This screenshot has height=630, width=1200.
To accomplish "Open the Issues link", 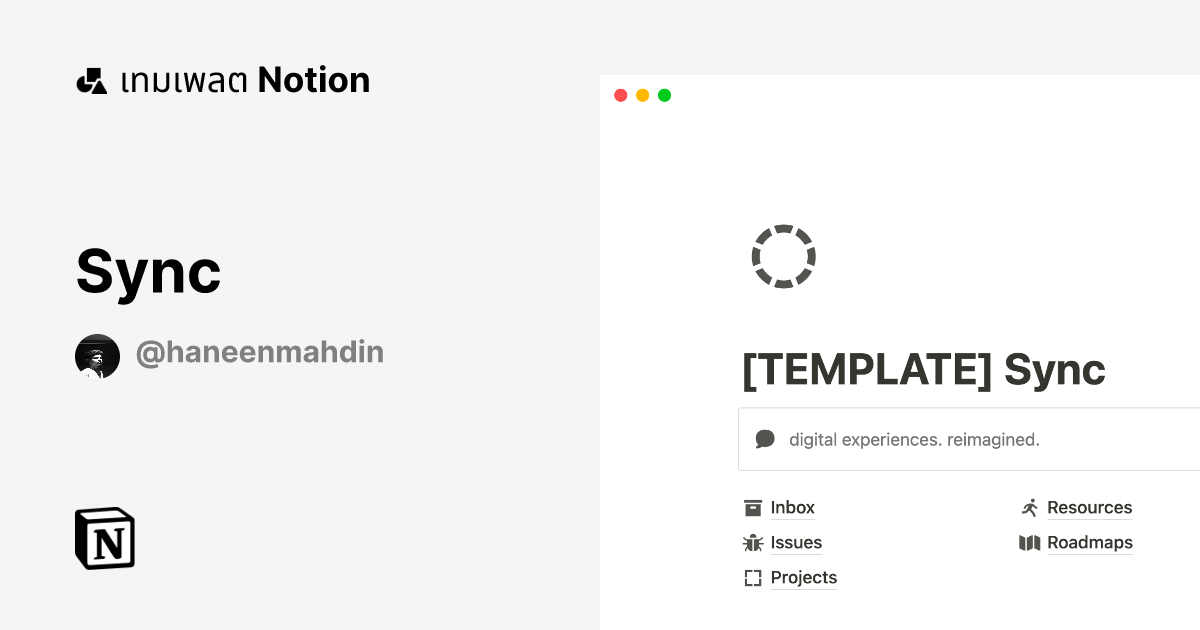I will coord(796,542).
